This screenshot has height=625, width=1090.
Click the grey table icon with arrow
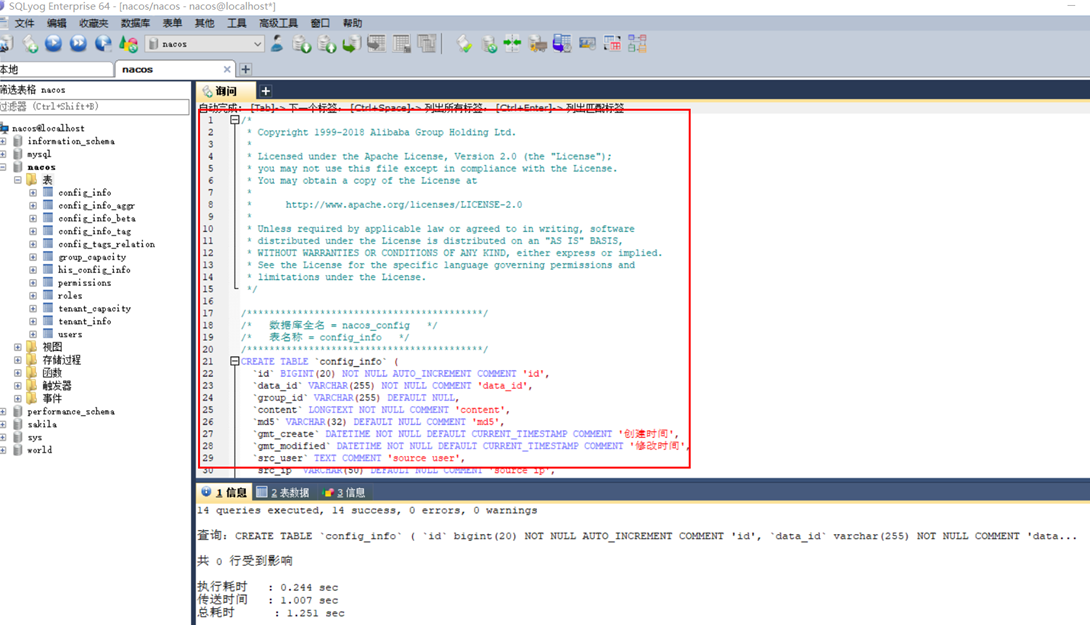(x=377, y=44)
